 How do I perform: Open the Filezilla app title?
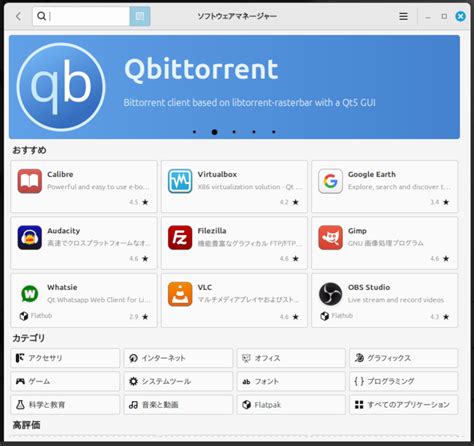pos(212,231)
